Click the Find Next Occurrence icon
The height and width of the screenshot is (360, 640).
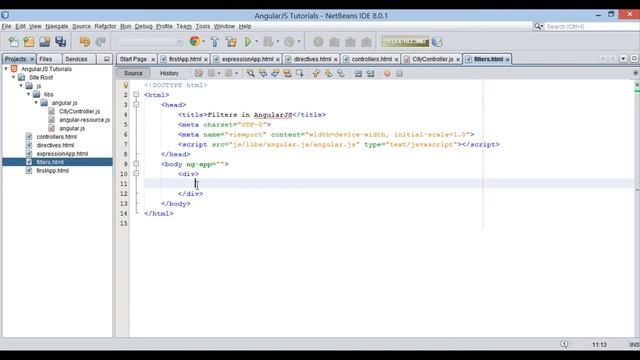275,73
